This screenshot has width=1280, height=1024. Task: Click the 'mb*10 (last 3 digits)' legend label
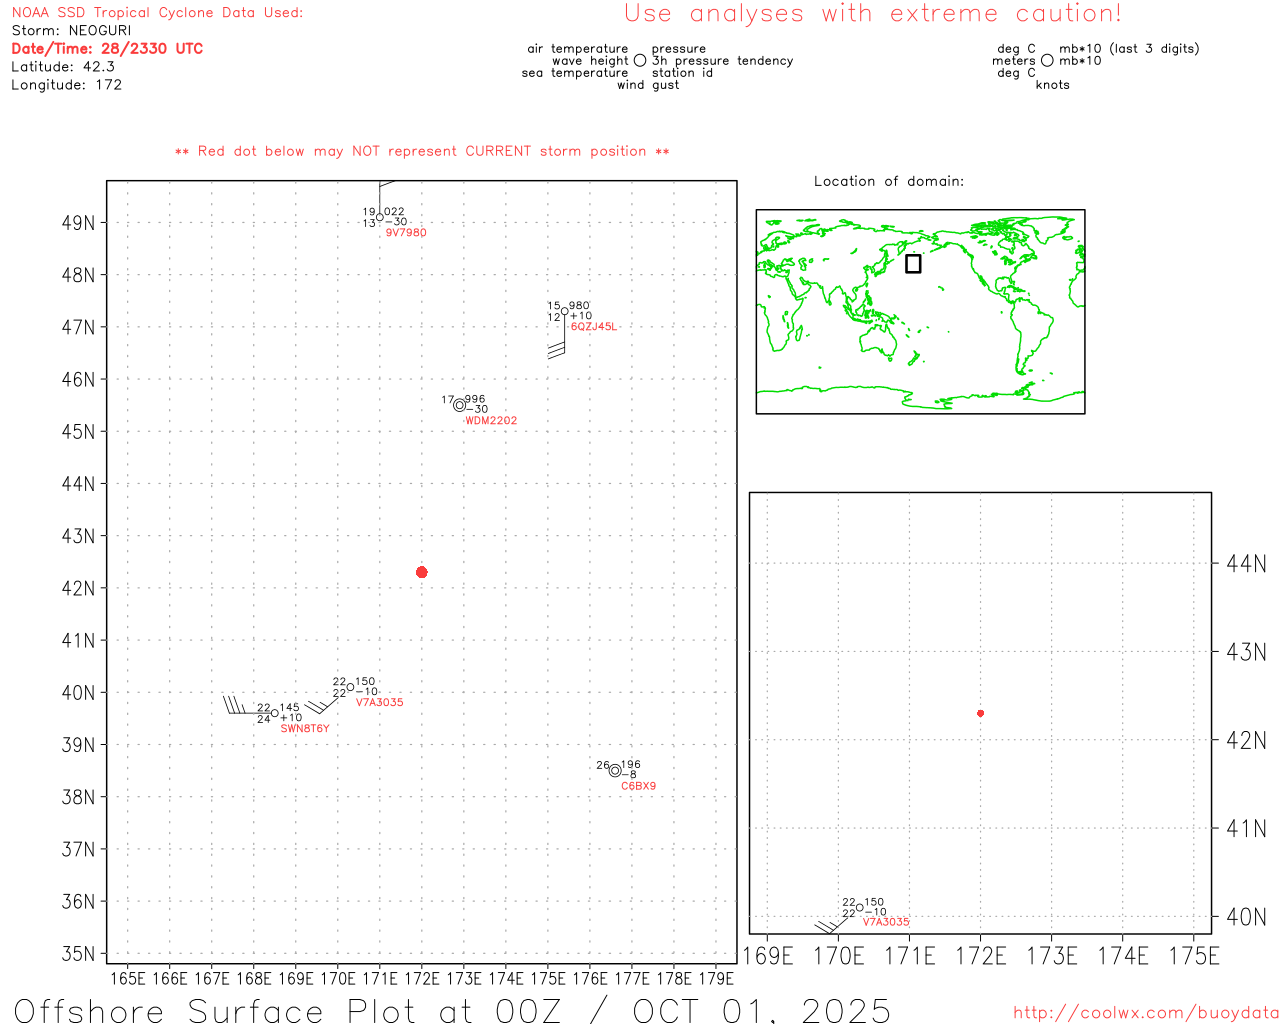tap(1129, 49)
